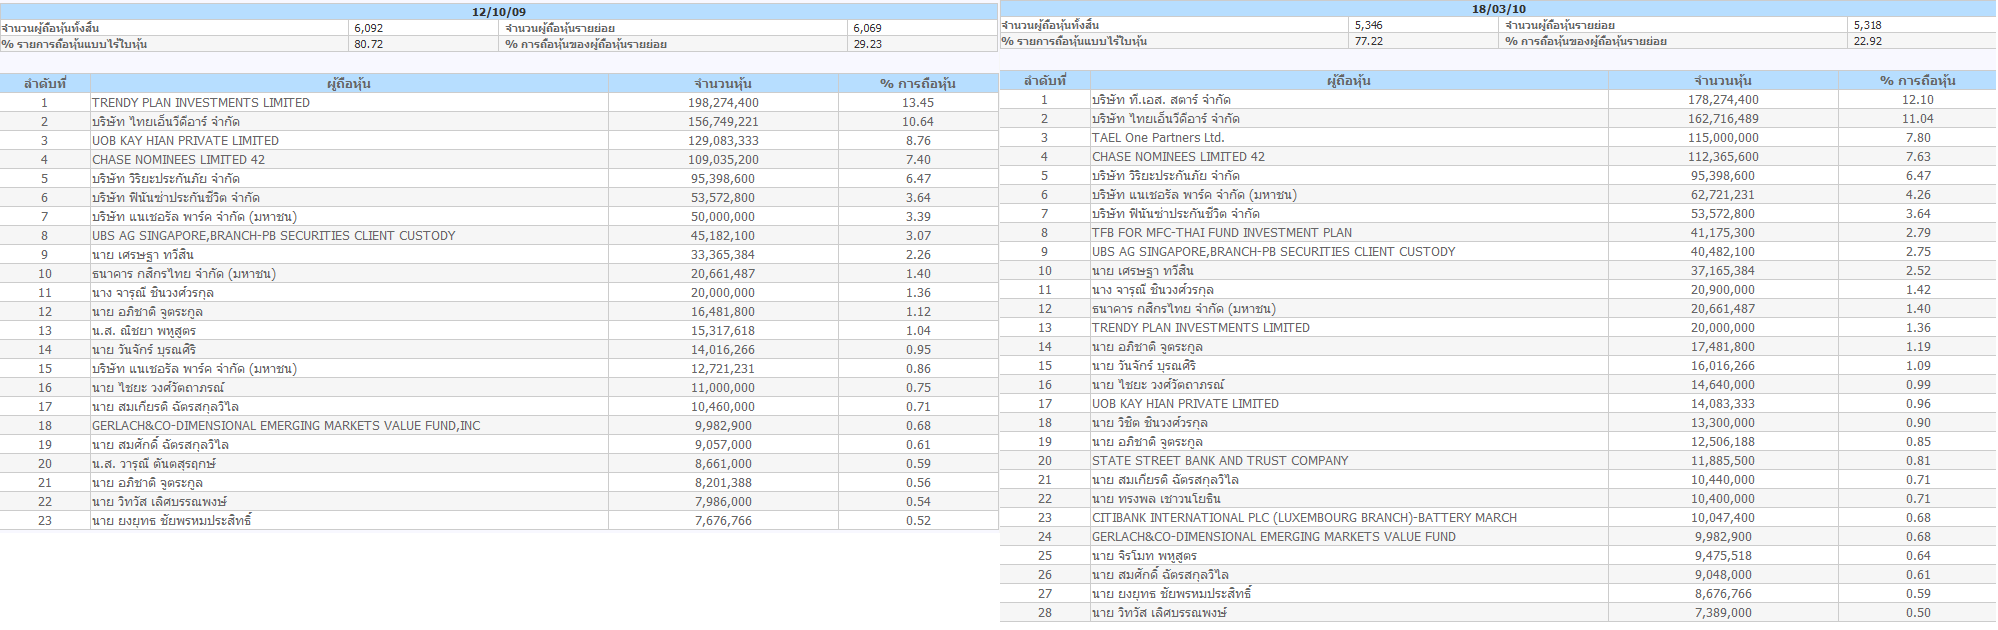The image size is (1998, 630).
Task: Click share count 8,201,388
Action: point(723,483)
